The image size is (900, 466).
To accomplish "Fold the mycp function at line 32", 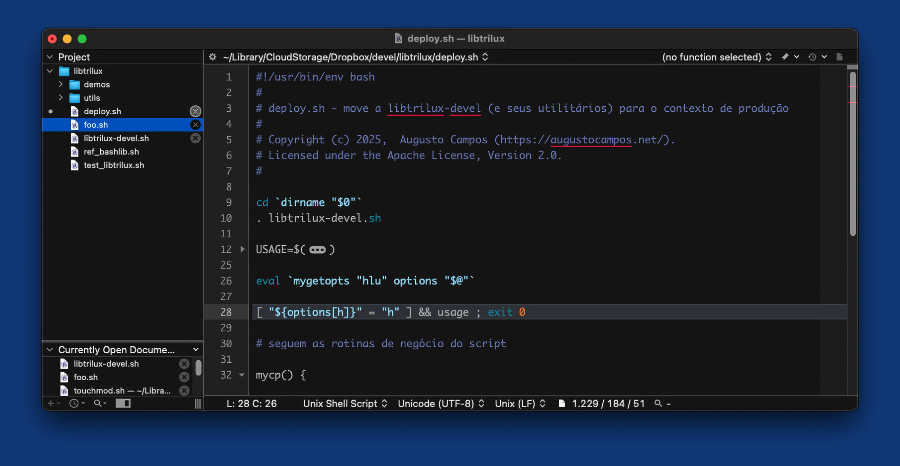I will pos(243,375).
